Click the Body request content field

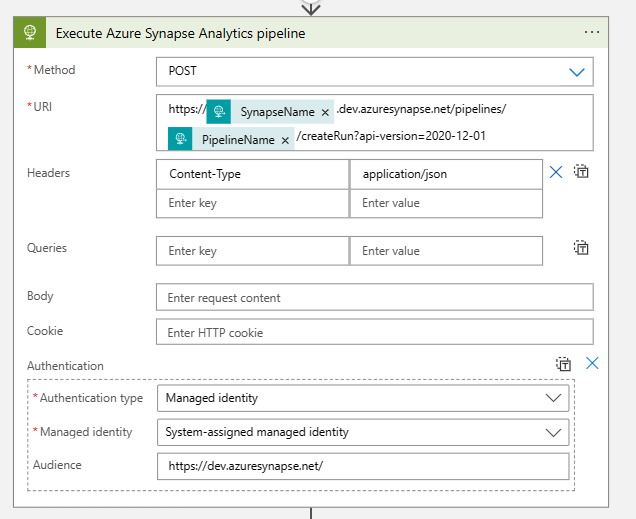374,297
